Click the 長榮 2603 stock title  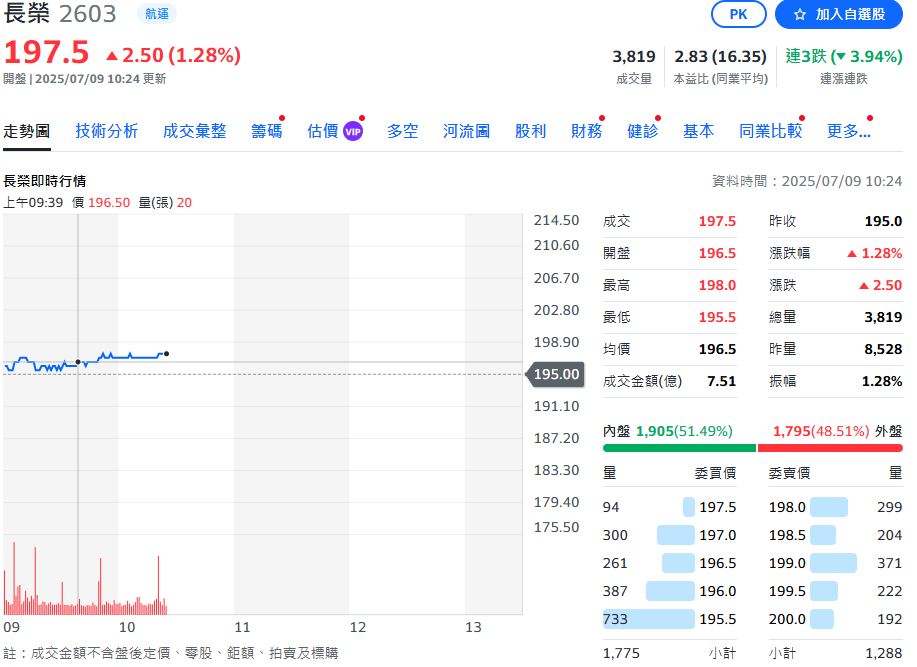60,13
